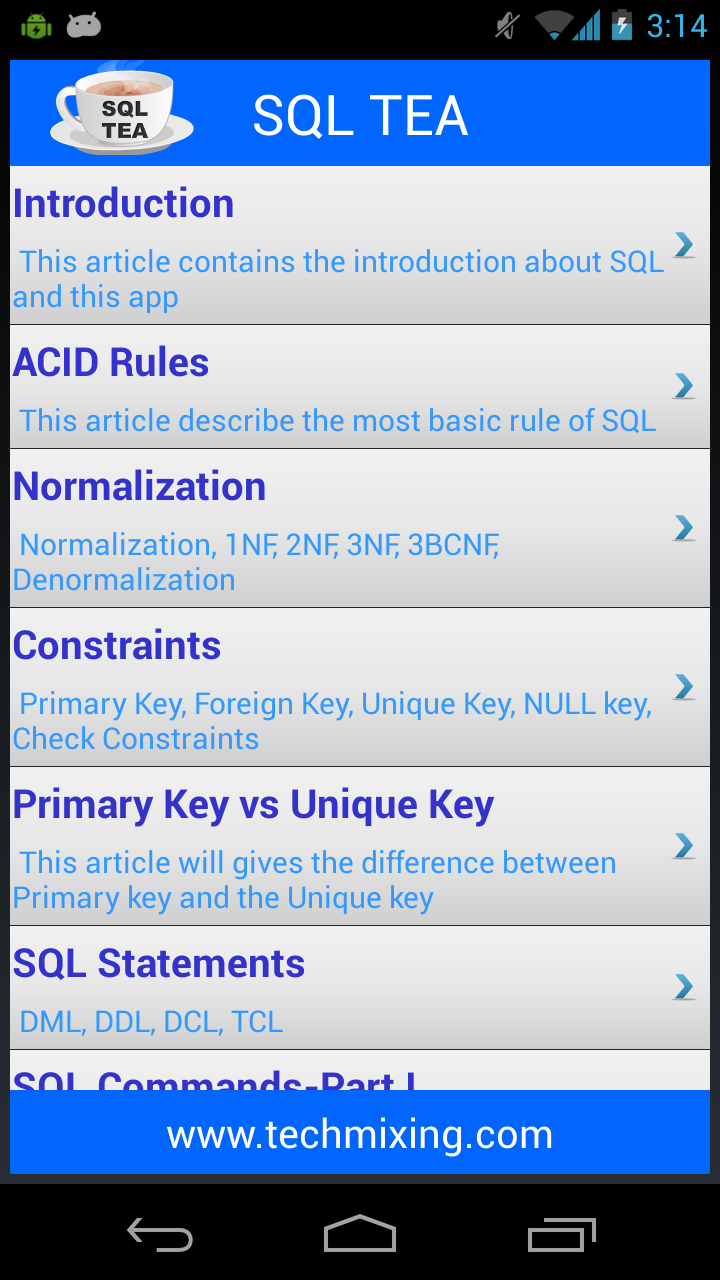Open the Constraints row arrow
The height and width of the screenshot is (1280, 720).
point(684,687)
